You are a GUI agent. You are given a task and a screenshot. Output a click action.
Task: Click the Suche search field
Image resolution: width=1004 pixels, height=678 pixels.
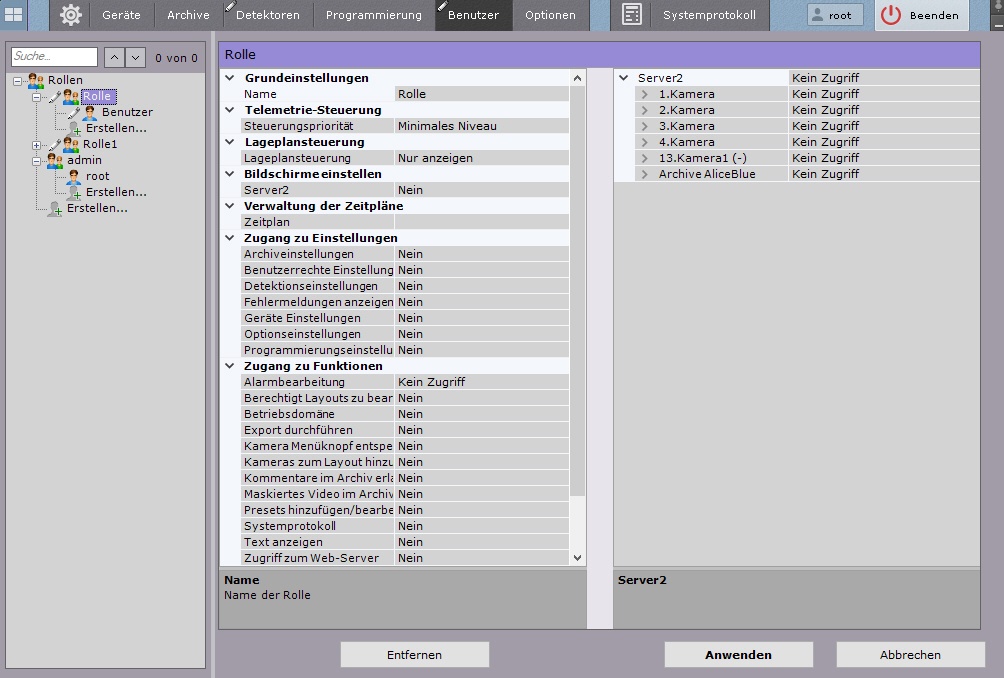coord(54,58)
